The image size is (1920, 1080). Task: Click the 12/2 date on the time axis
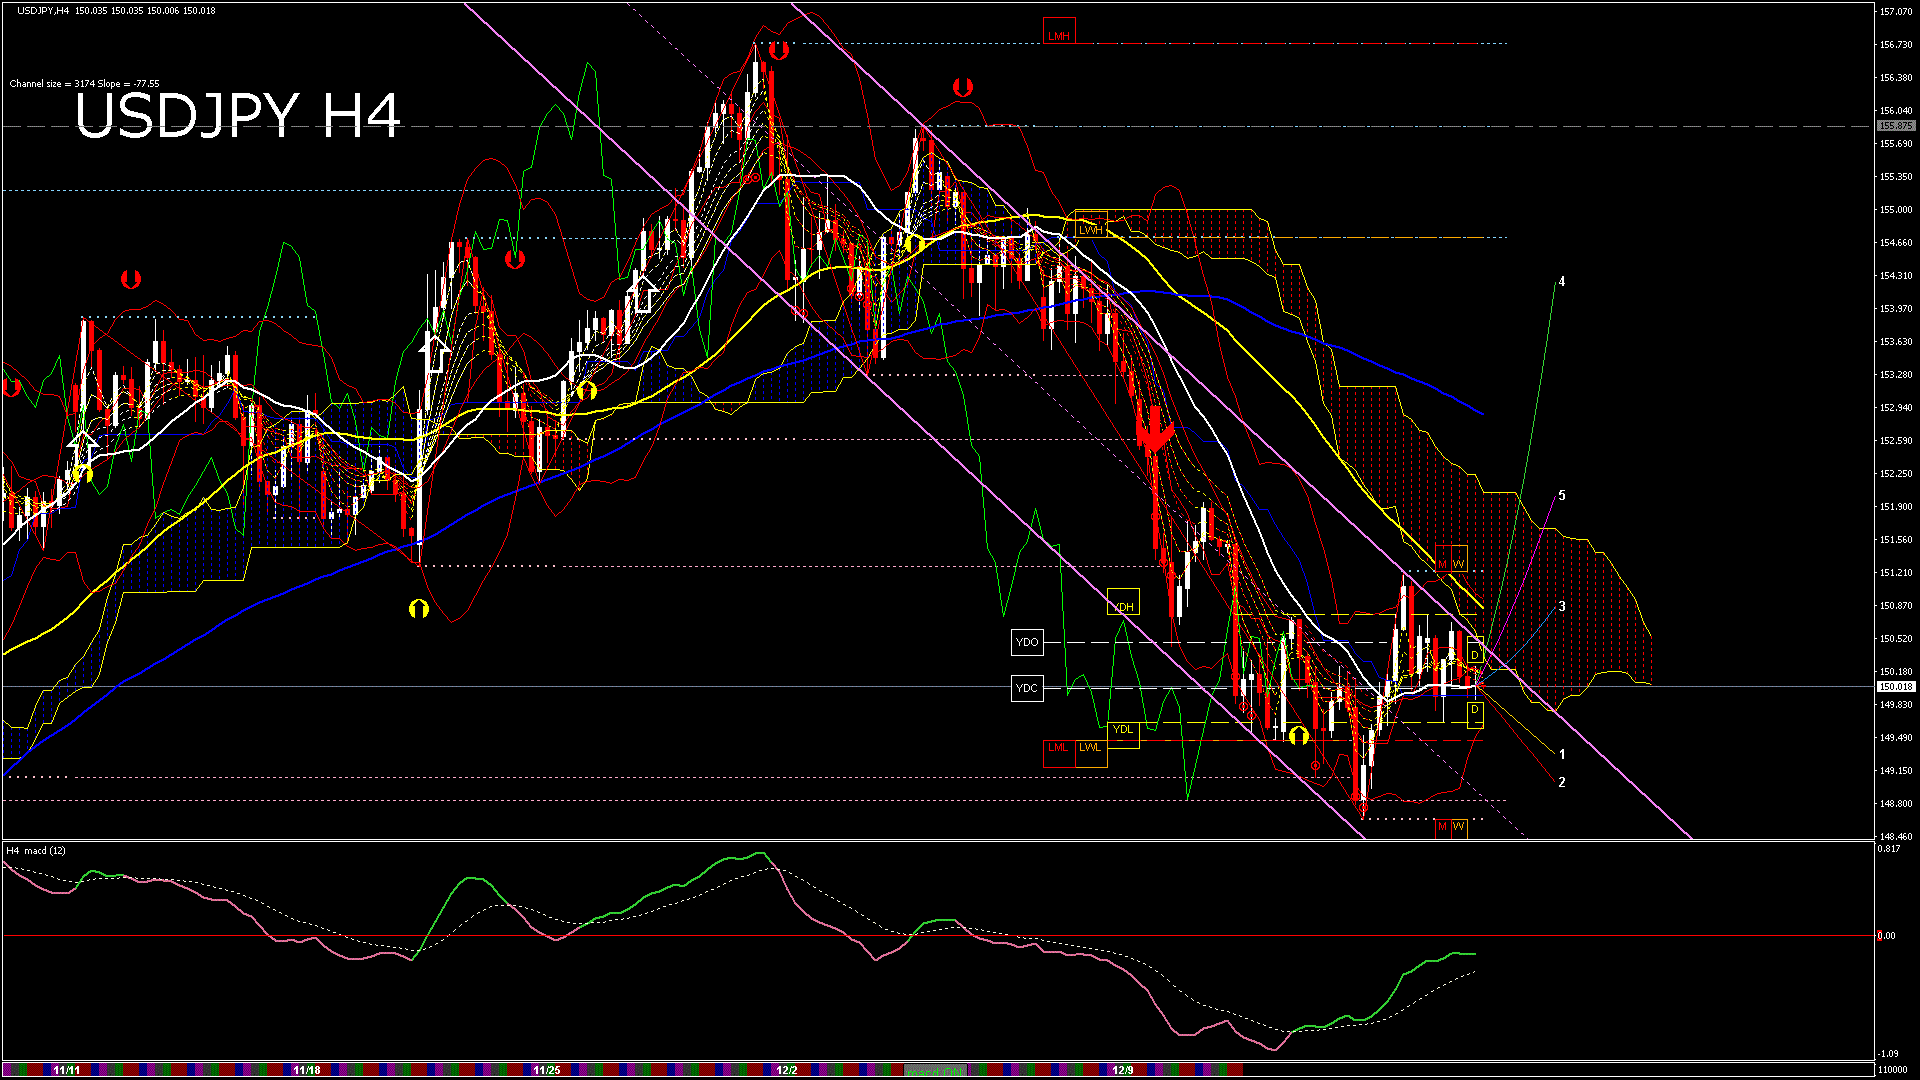tap(787, 1070)
